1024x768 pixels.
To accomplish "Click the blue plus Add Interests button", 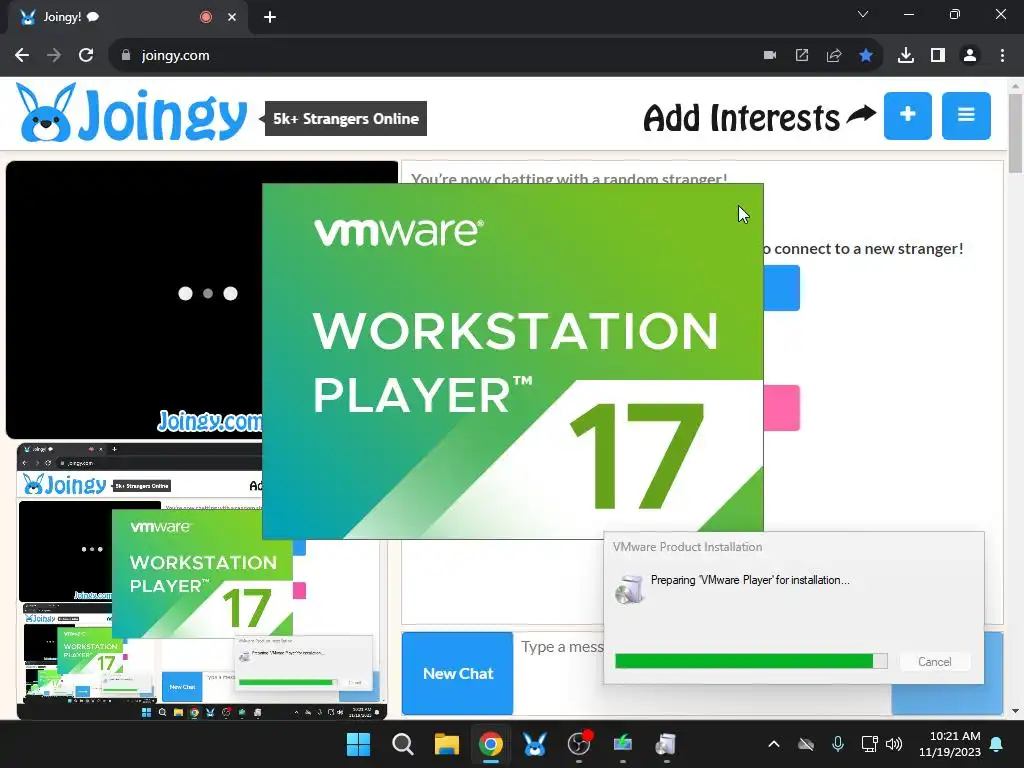I will pos(908,116).
